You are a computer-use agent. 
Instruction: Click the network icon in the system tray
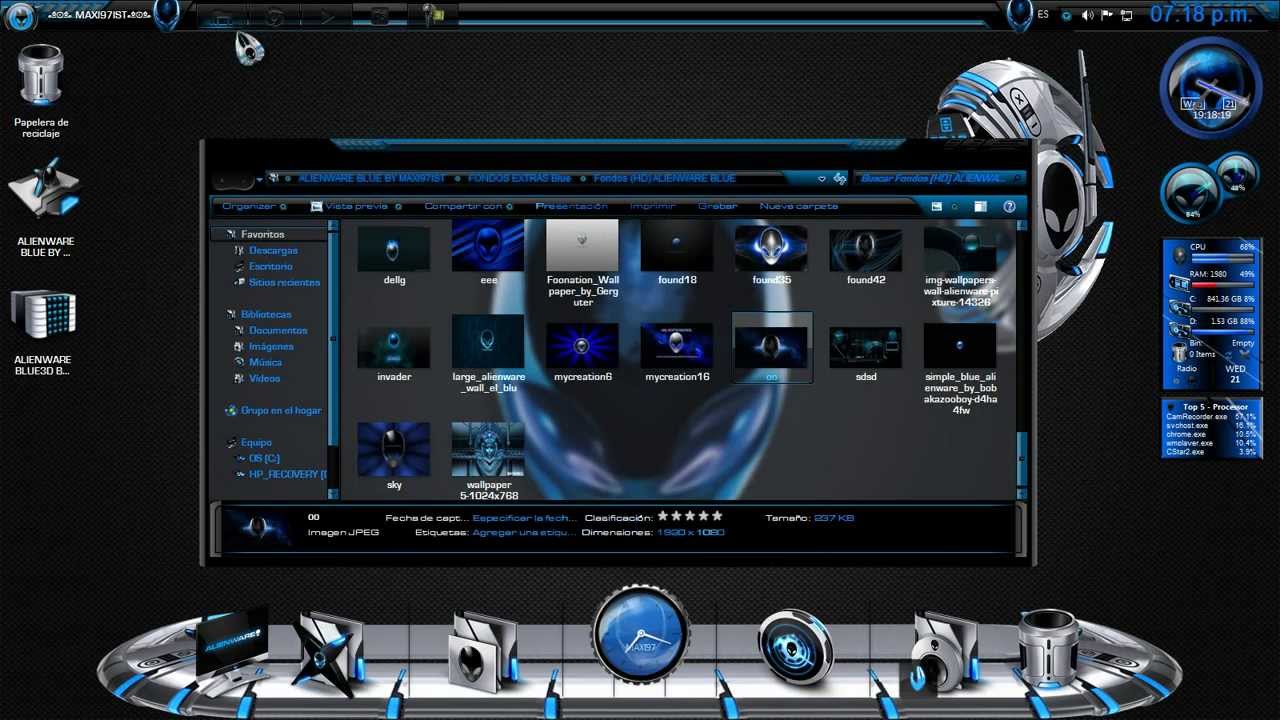click(x=1127, y=15)
